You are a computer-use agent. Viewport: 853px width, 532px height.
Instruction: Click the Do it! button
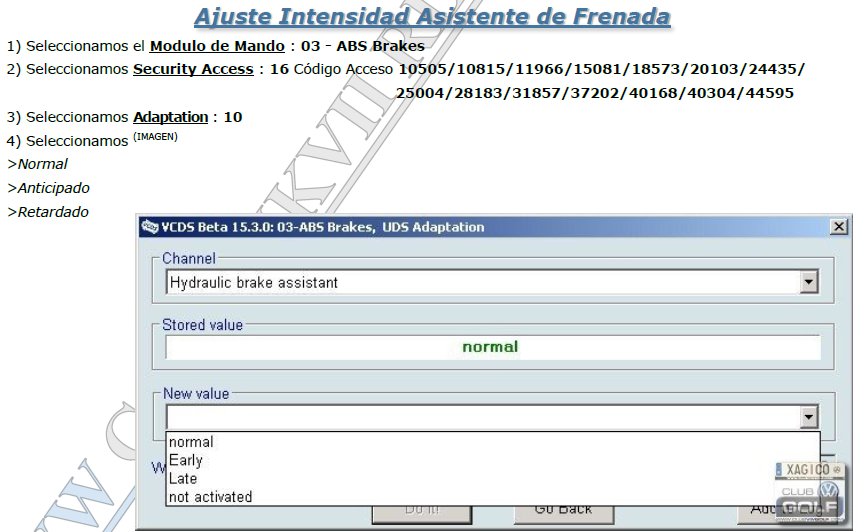[422, 512]
